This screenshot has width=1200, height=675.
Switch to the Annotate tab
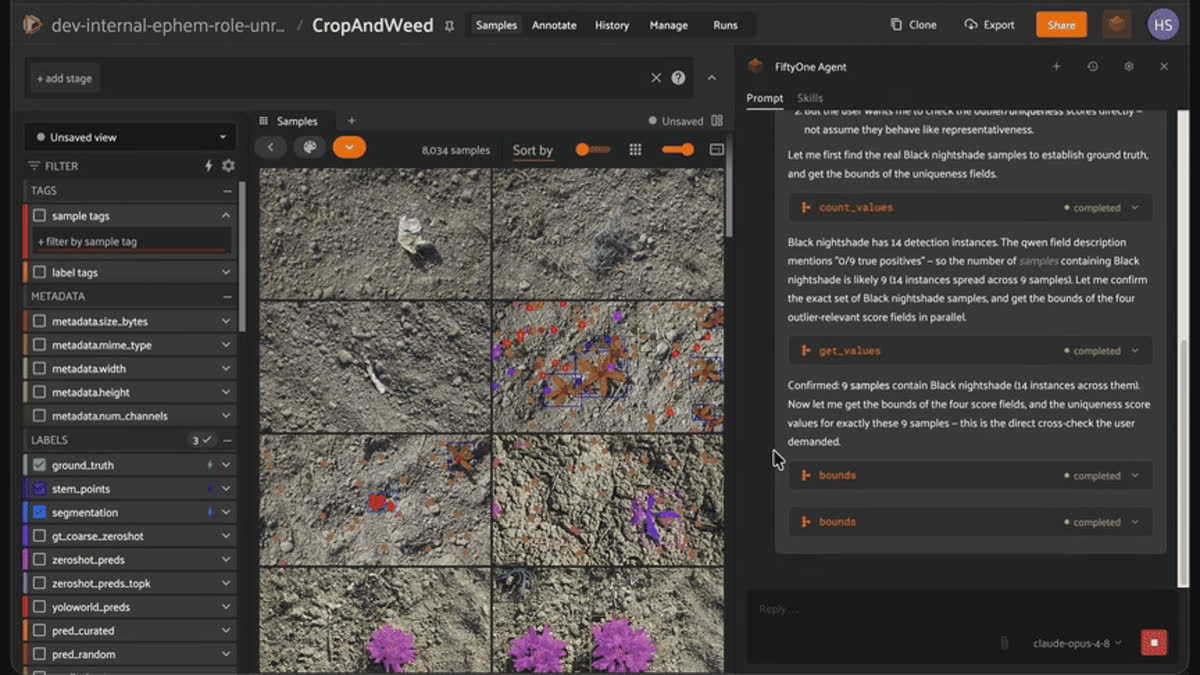554,25
